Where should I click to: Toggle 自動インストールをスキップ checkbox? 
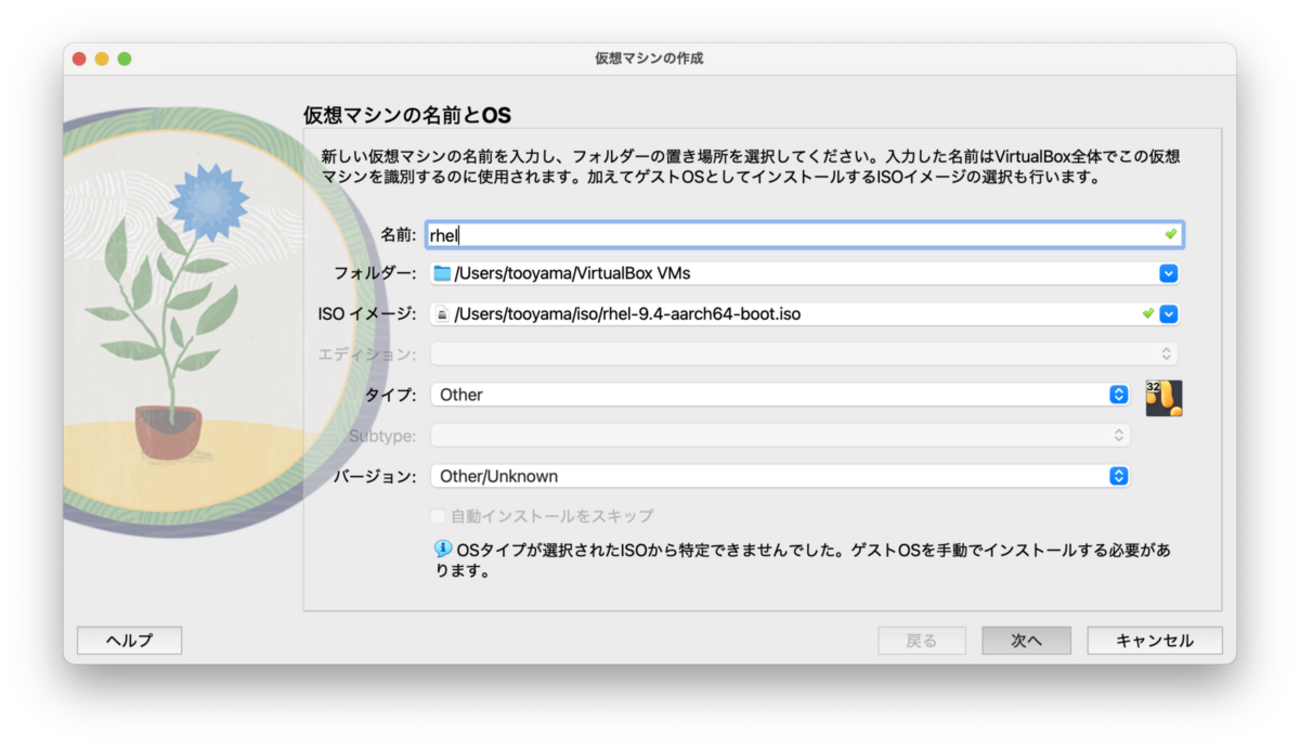click(x=438, y=516)
